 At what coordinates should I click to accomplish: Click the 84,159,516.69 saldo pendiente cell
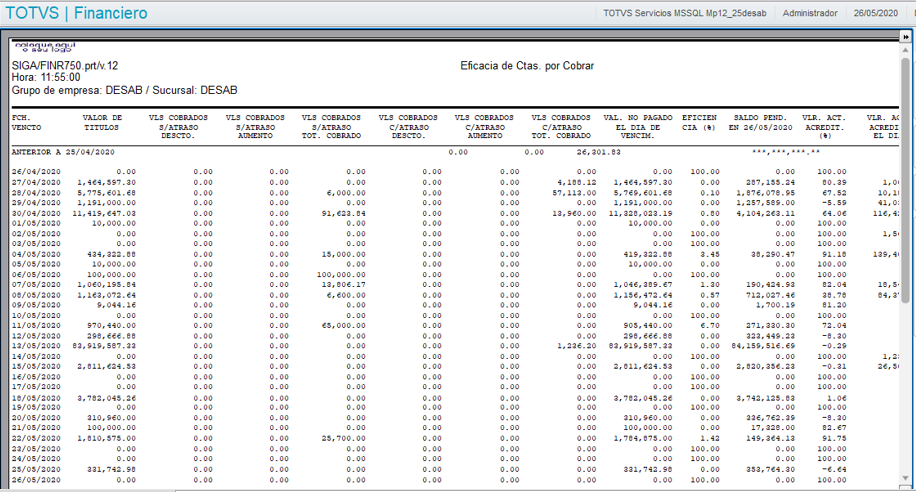point(763,346)
